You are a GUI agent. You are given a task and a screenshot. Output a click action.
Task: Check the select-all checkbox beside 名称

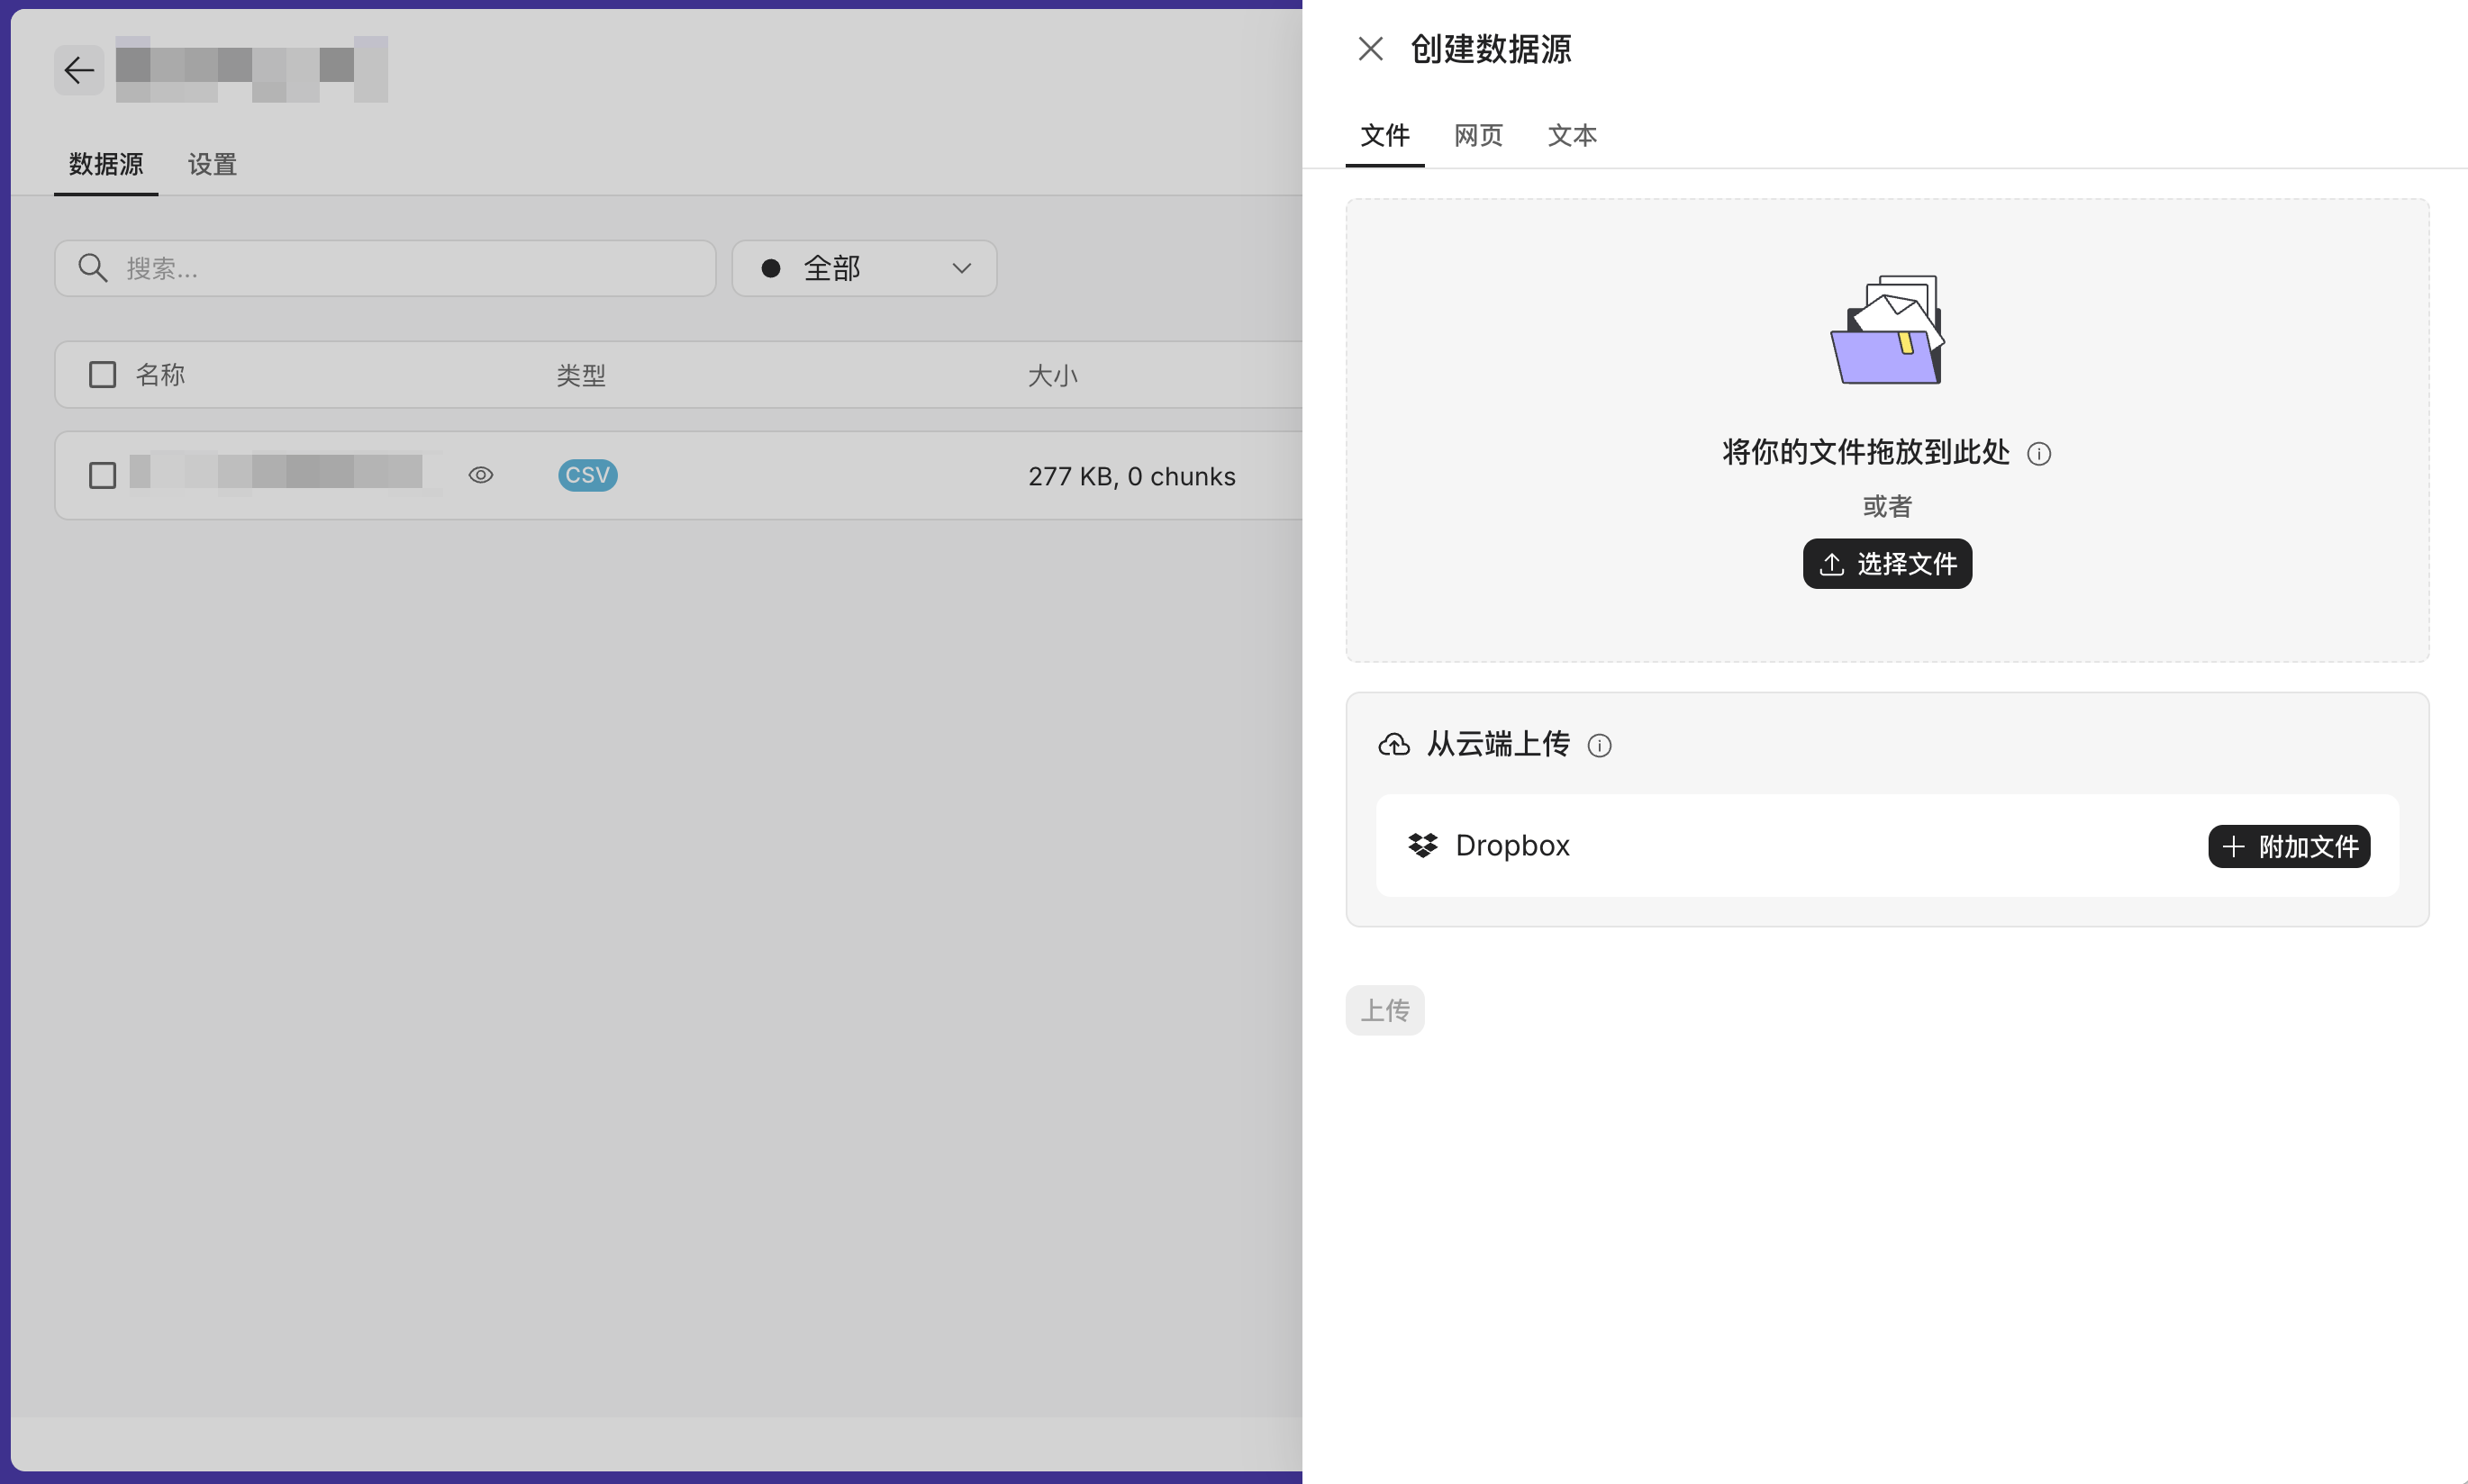pyautogui.click(x=102, y=375)
